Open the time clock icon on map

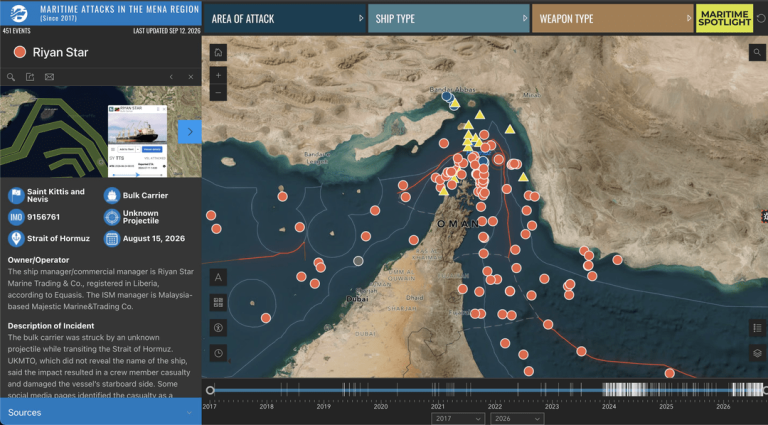tap(218, 353)
